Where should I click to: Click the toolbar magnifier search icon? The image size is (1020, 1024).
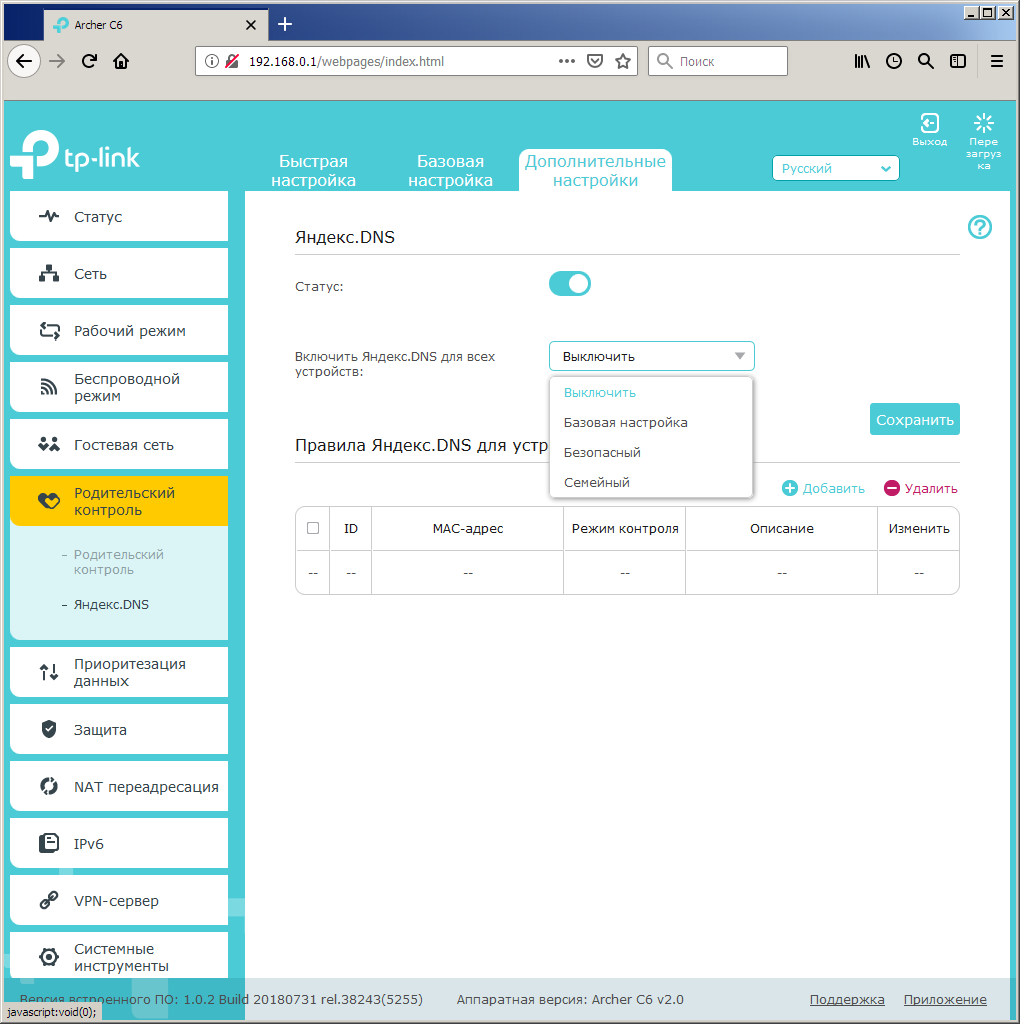click(925, 61)
